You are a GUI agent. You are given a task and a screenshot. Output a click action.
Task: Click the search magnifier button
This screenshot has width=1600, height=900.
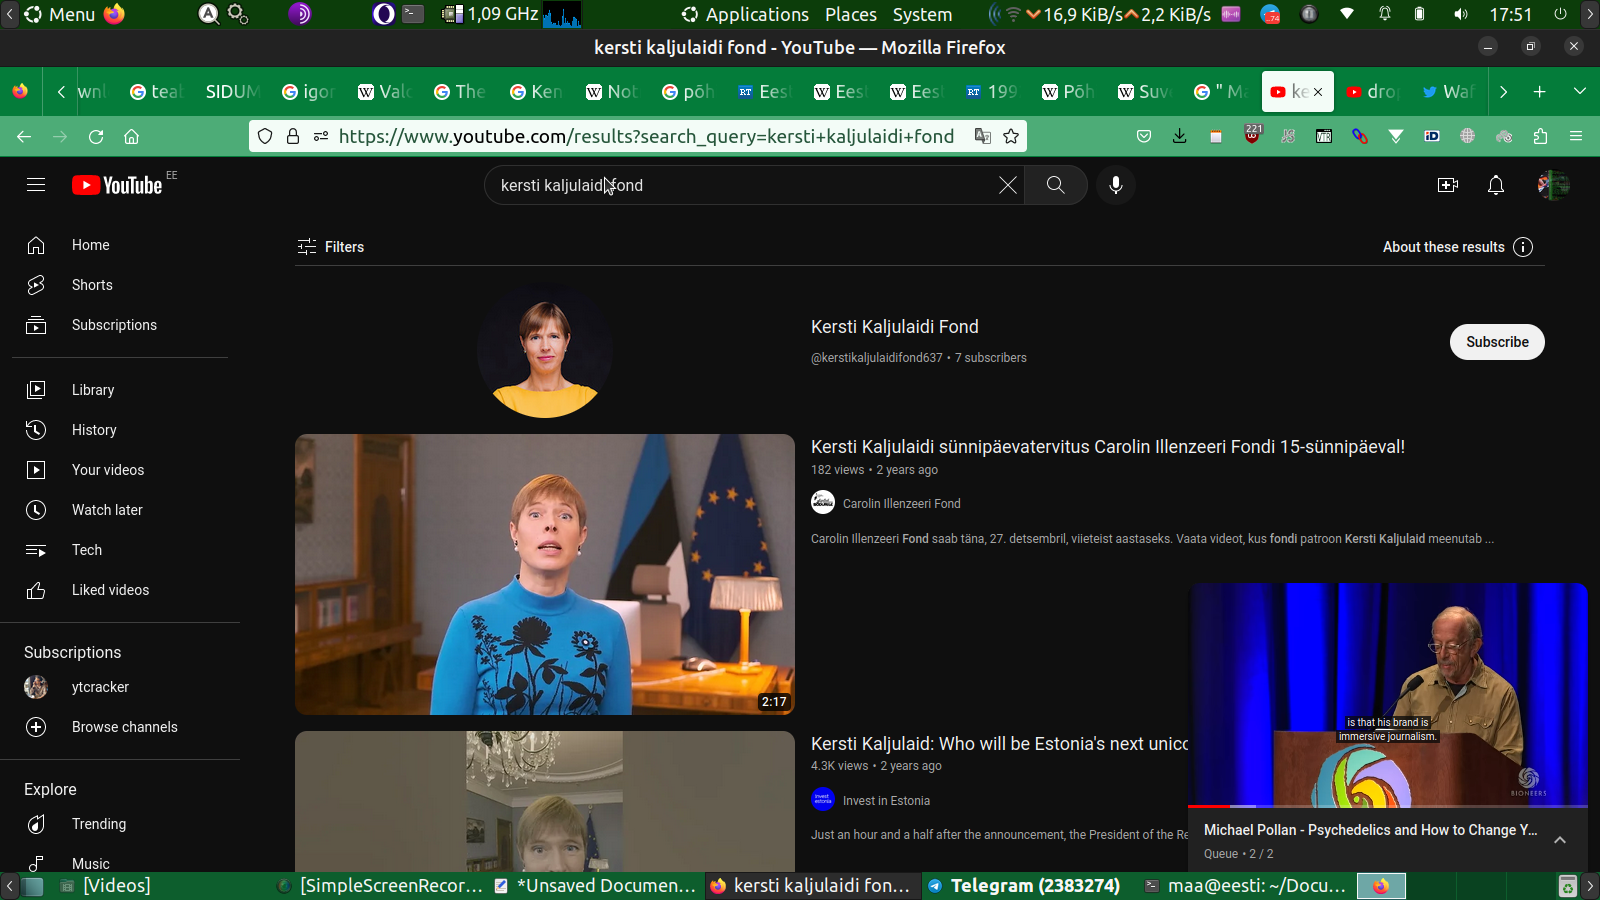1055,185
